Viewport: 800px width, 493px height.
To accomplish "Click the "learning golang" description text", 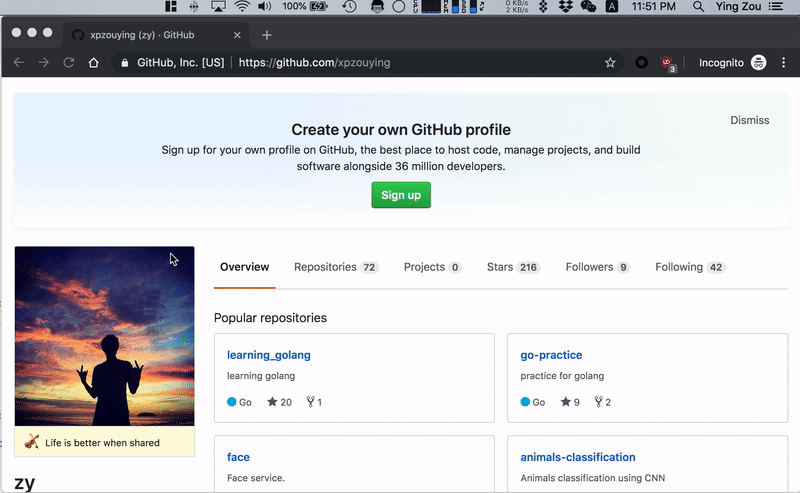I will pos(261,376).
